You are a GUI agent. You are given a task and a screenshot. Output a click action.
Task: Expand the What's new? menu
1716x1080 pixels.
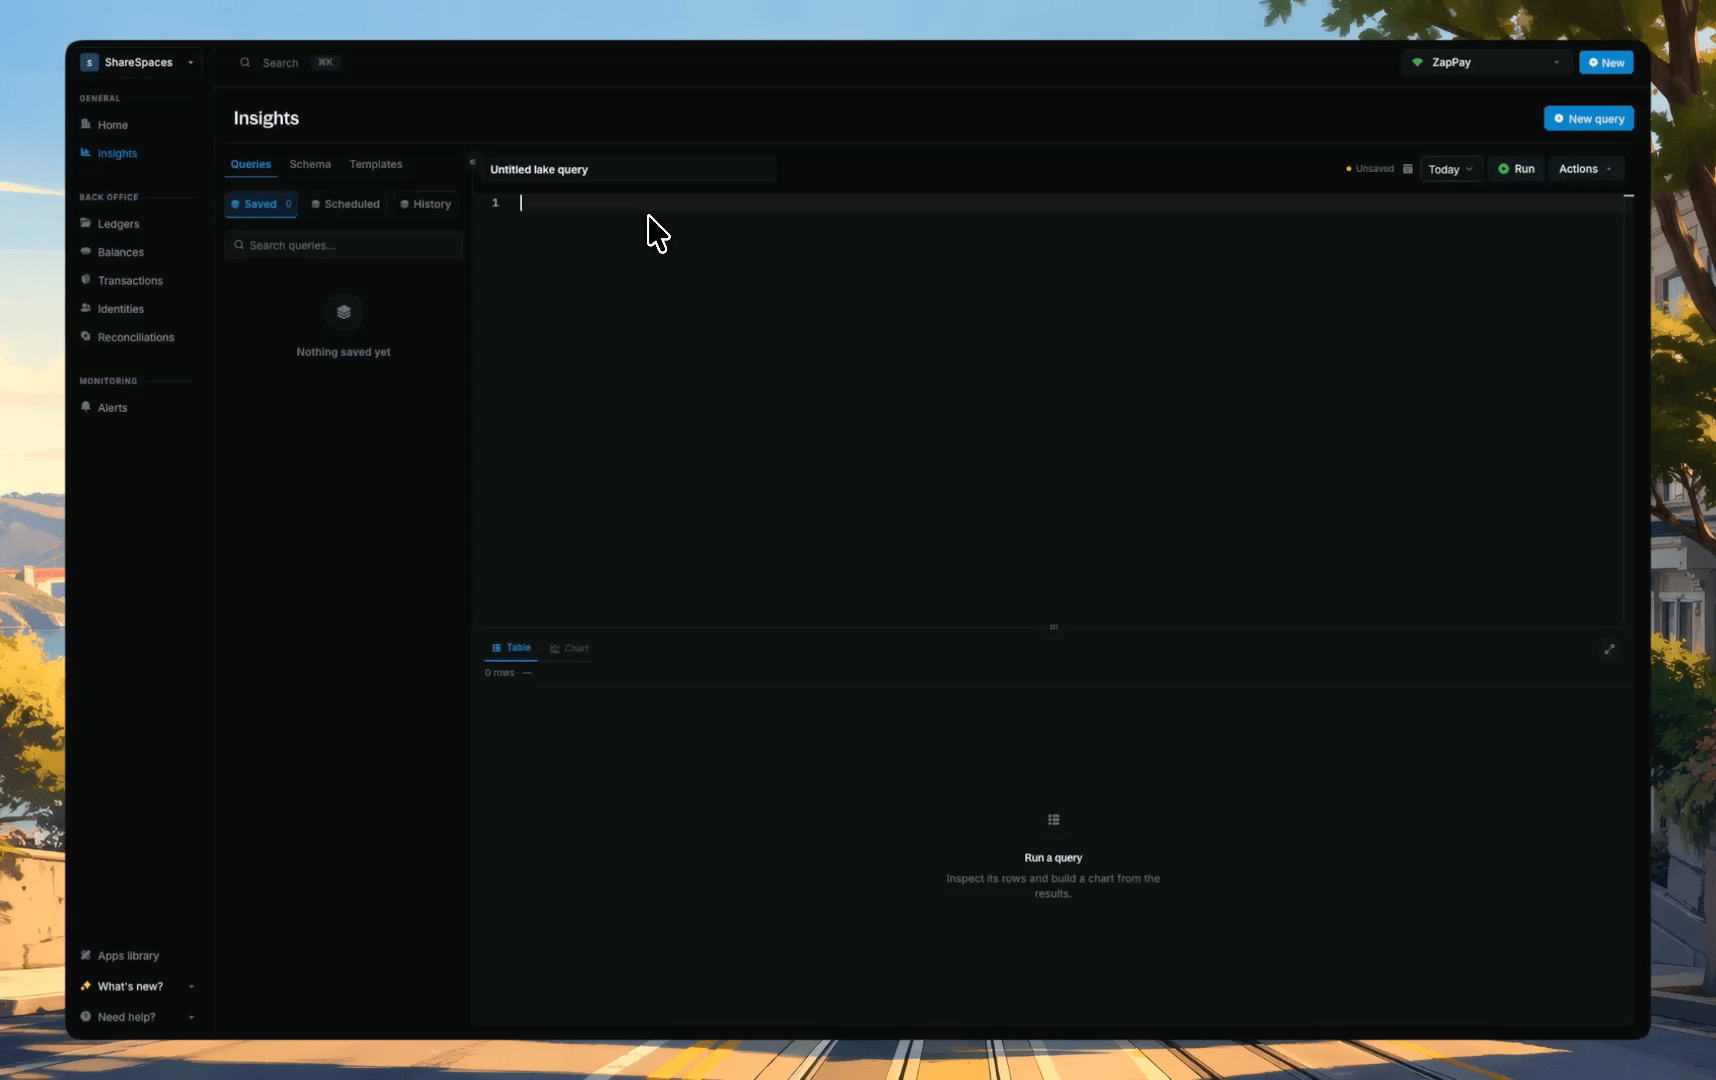point(137,986)
